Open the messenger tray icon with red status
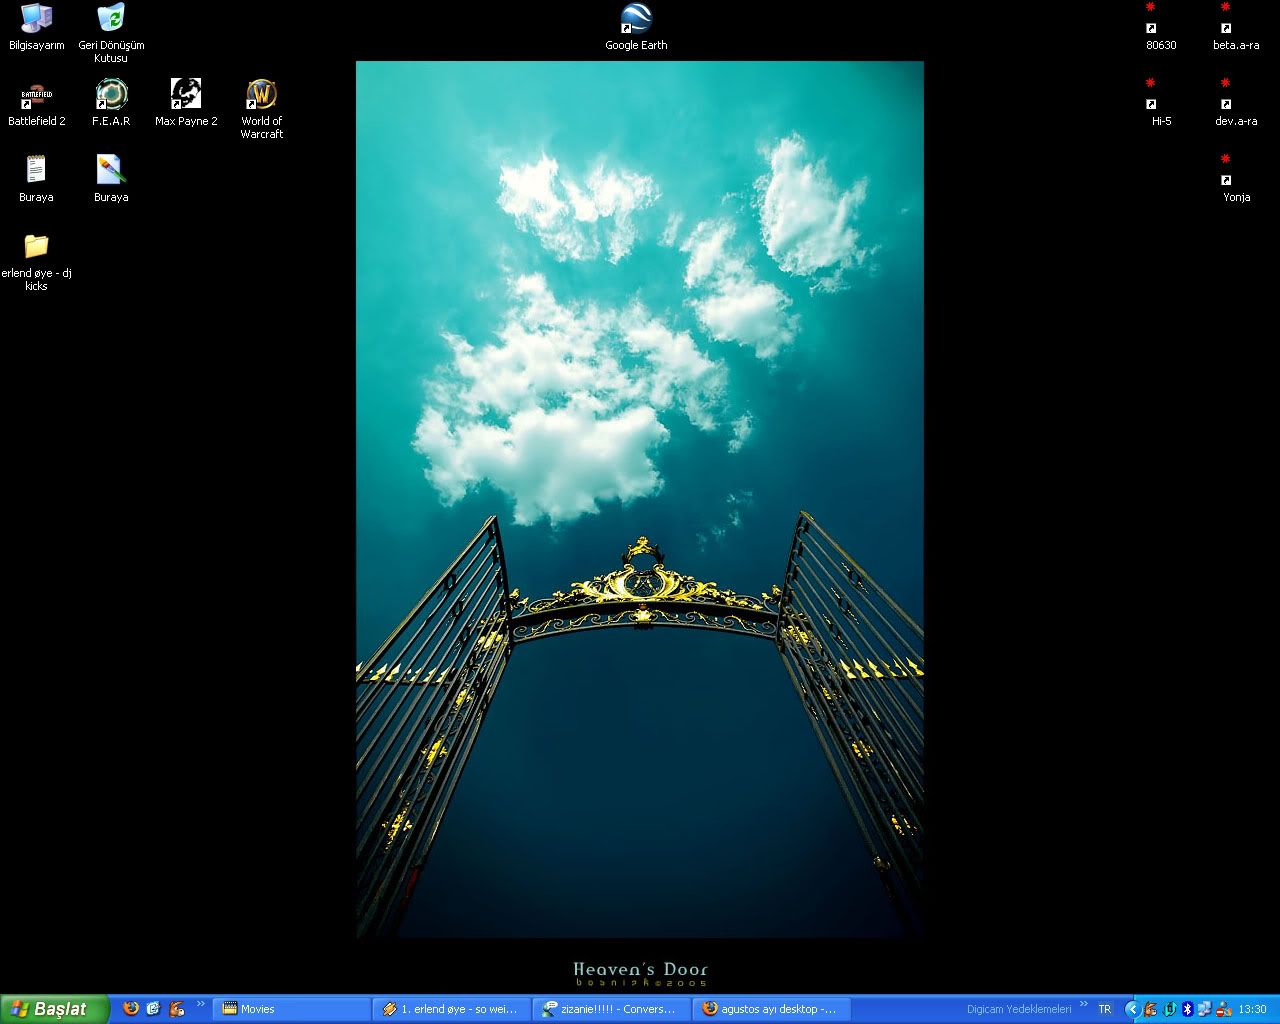 1222,1009
